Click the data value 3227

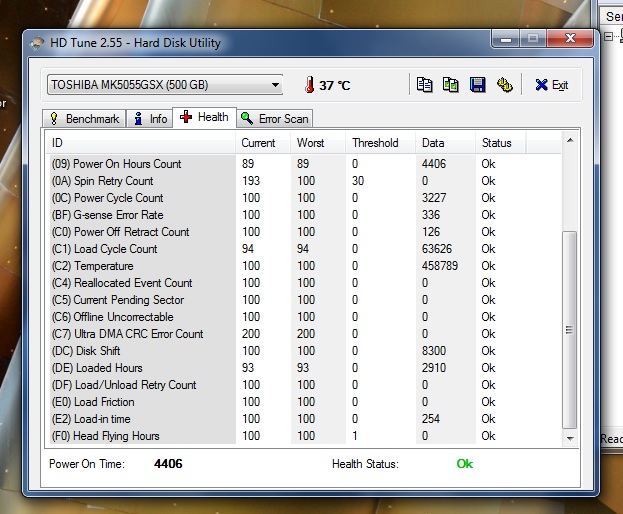tap(434, 198)
